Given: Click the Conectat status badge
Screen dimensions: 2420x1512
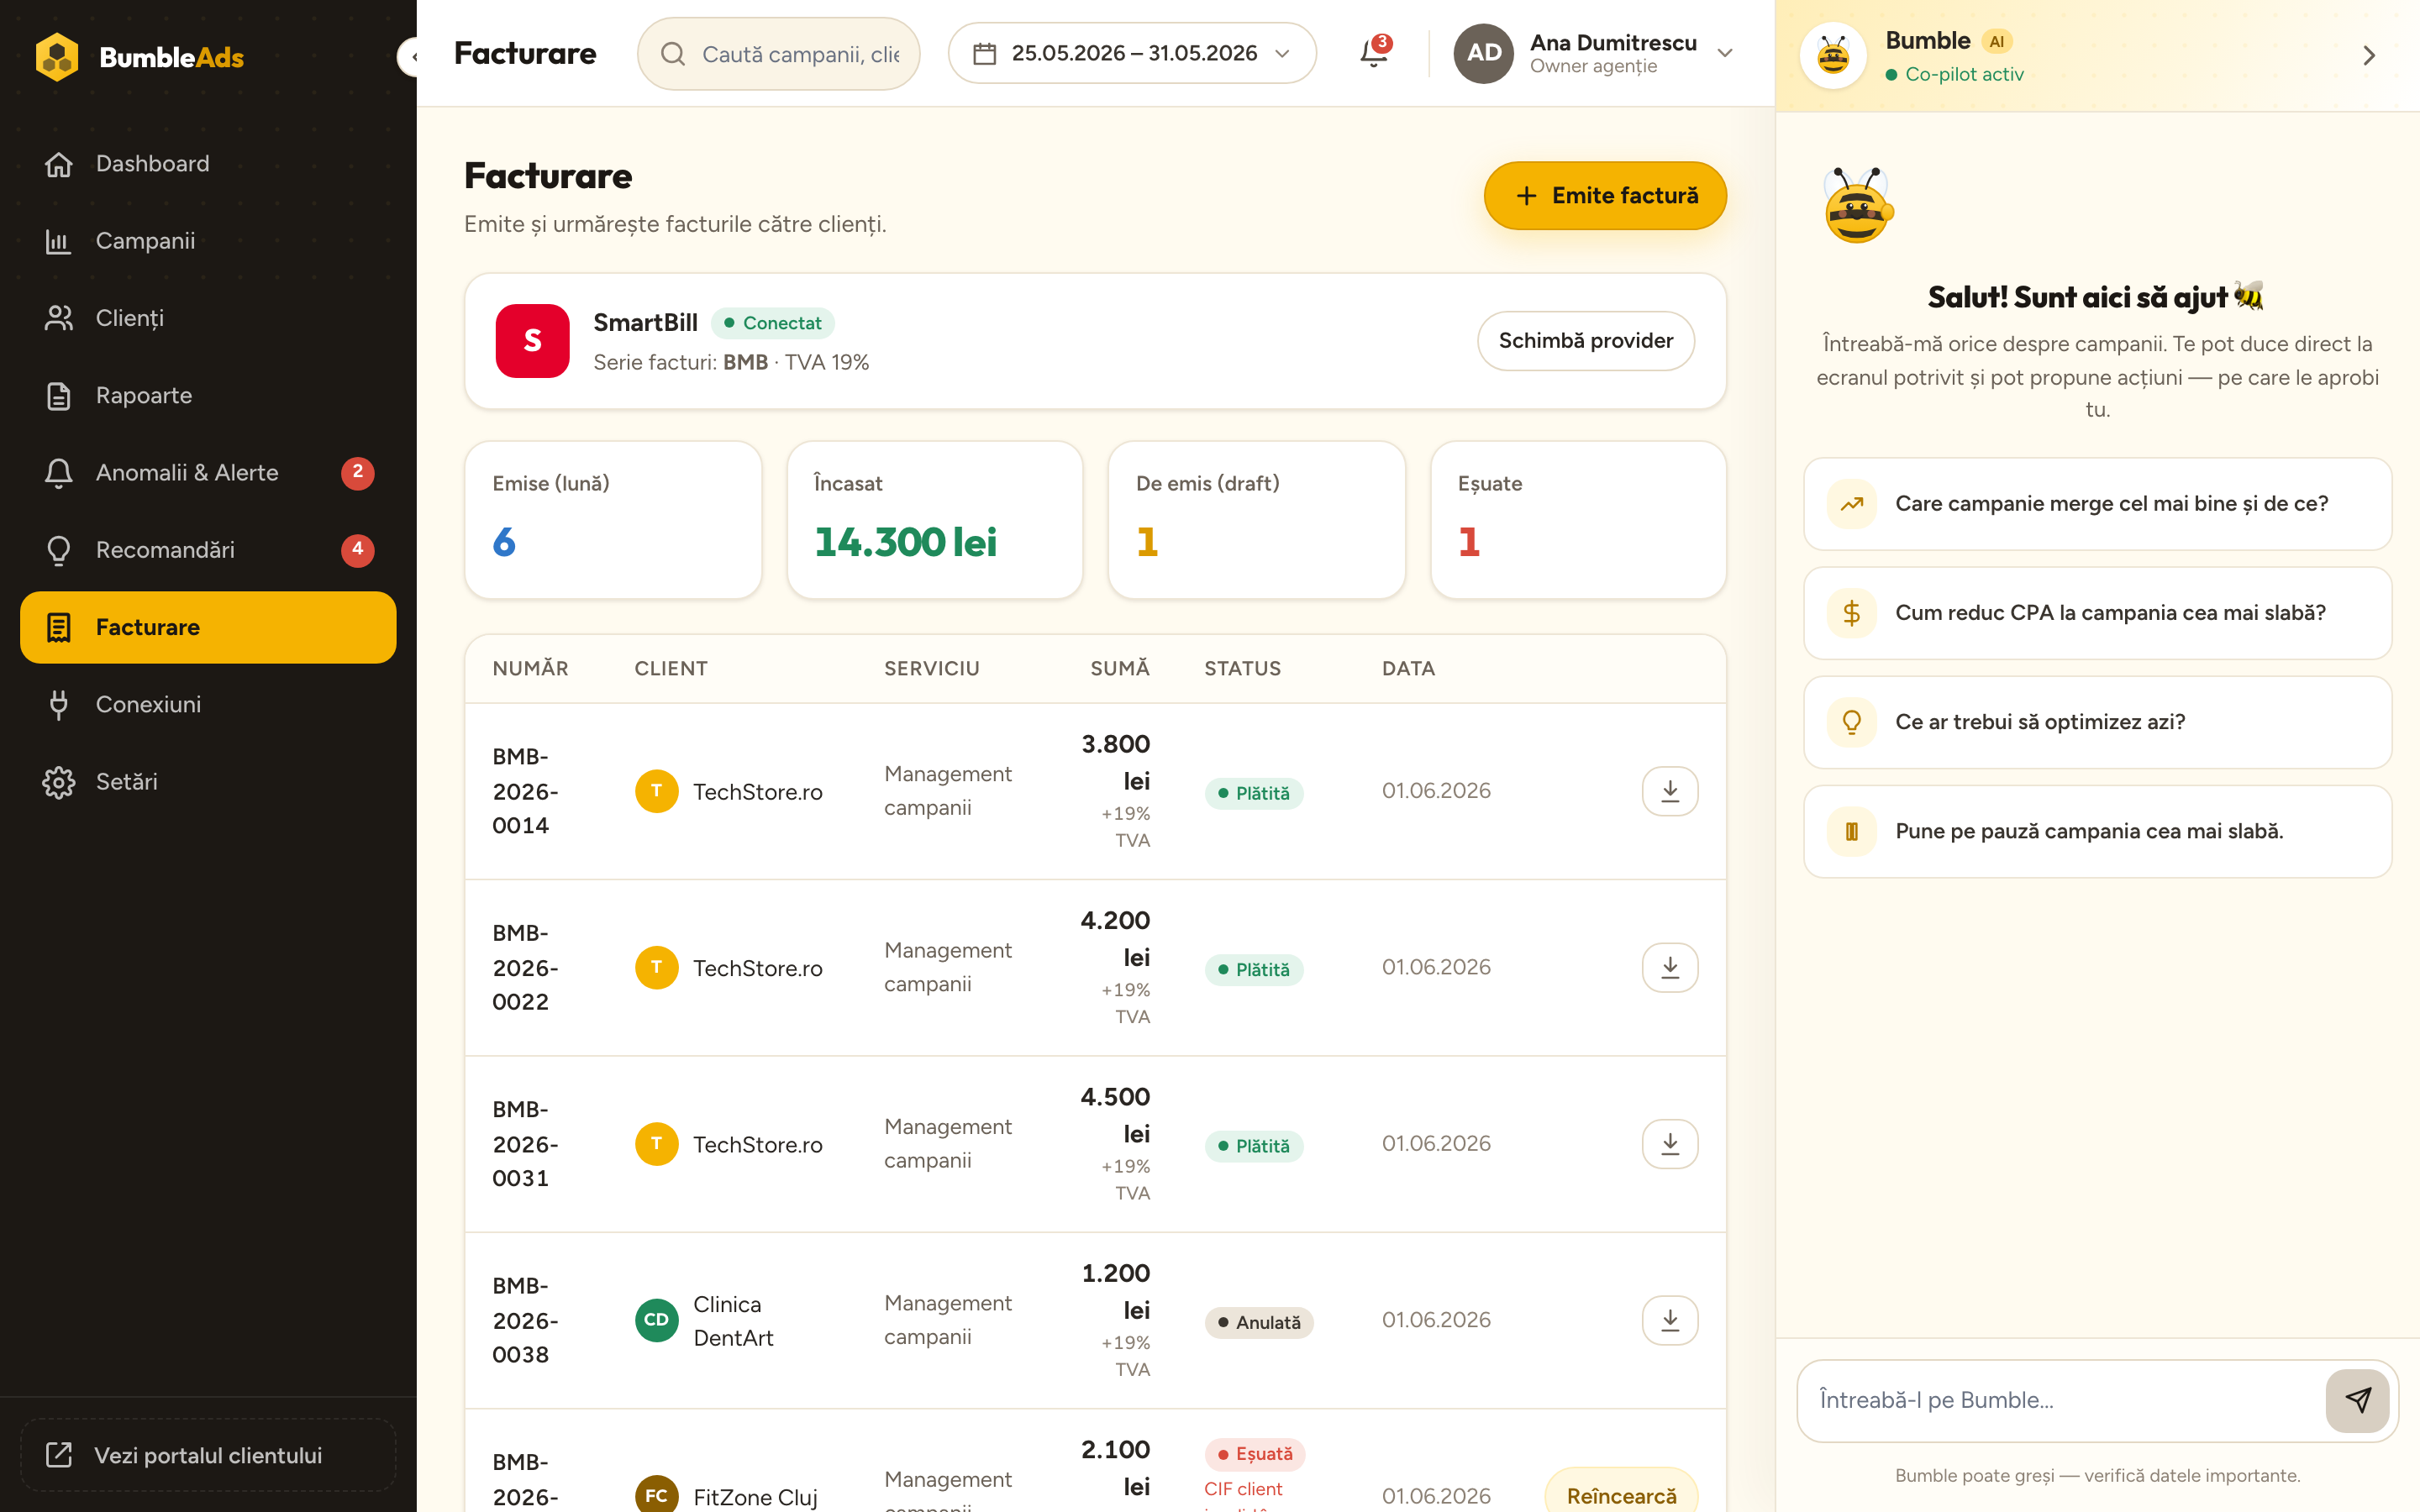Looking at the screenshot, I should click(773, 323).
